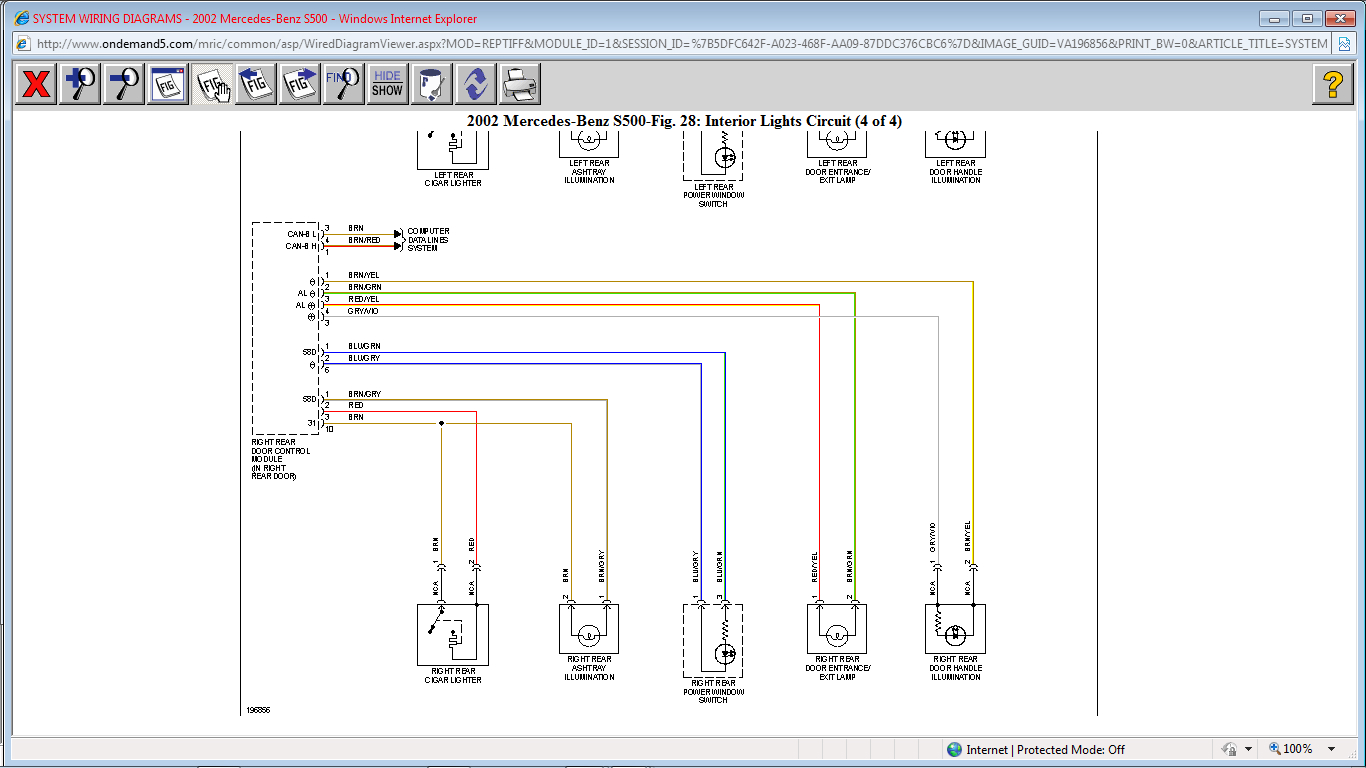This screenshot has width=1366, height=768.
Task: Click the LEFT REAR POWER WINDOW SWITCH label
Action: tap(713, 195)
